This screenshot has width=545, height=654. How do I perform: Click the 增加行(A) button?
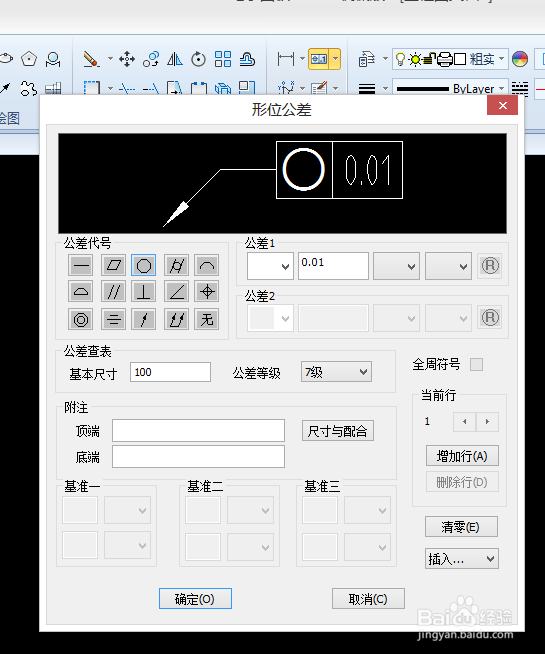tap(462, 456)
